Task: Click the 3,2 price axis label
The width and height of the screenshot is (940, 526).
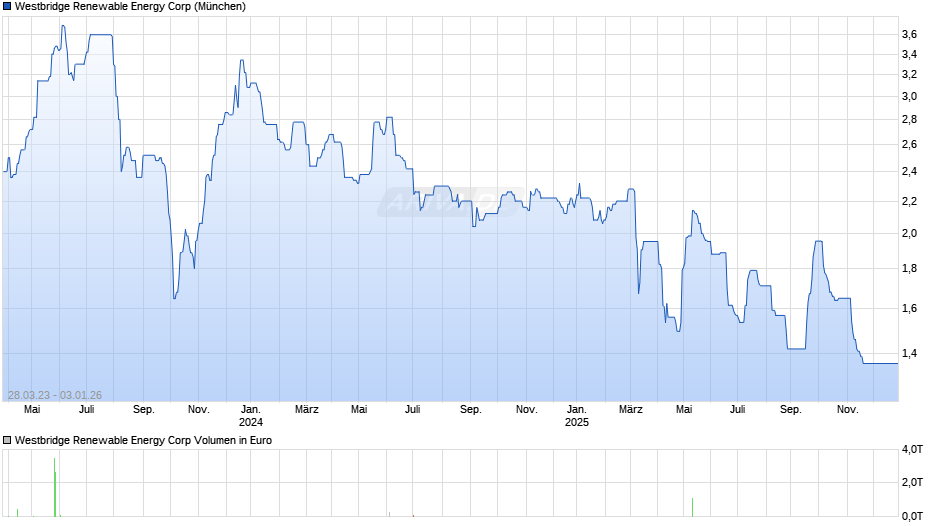Action: [909, 74]
